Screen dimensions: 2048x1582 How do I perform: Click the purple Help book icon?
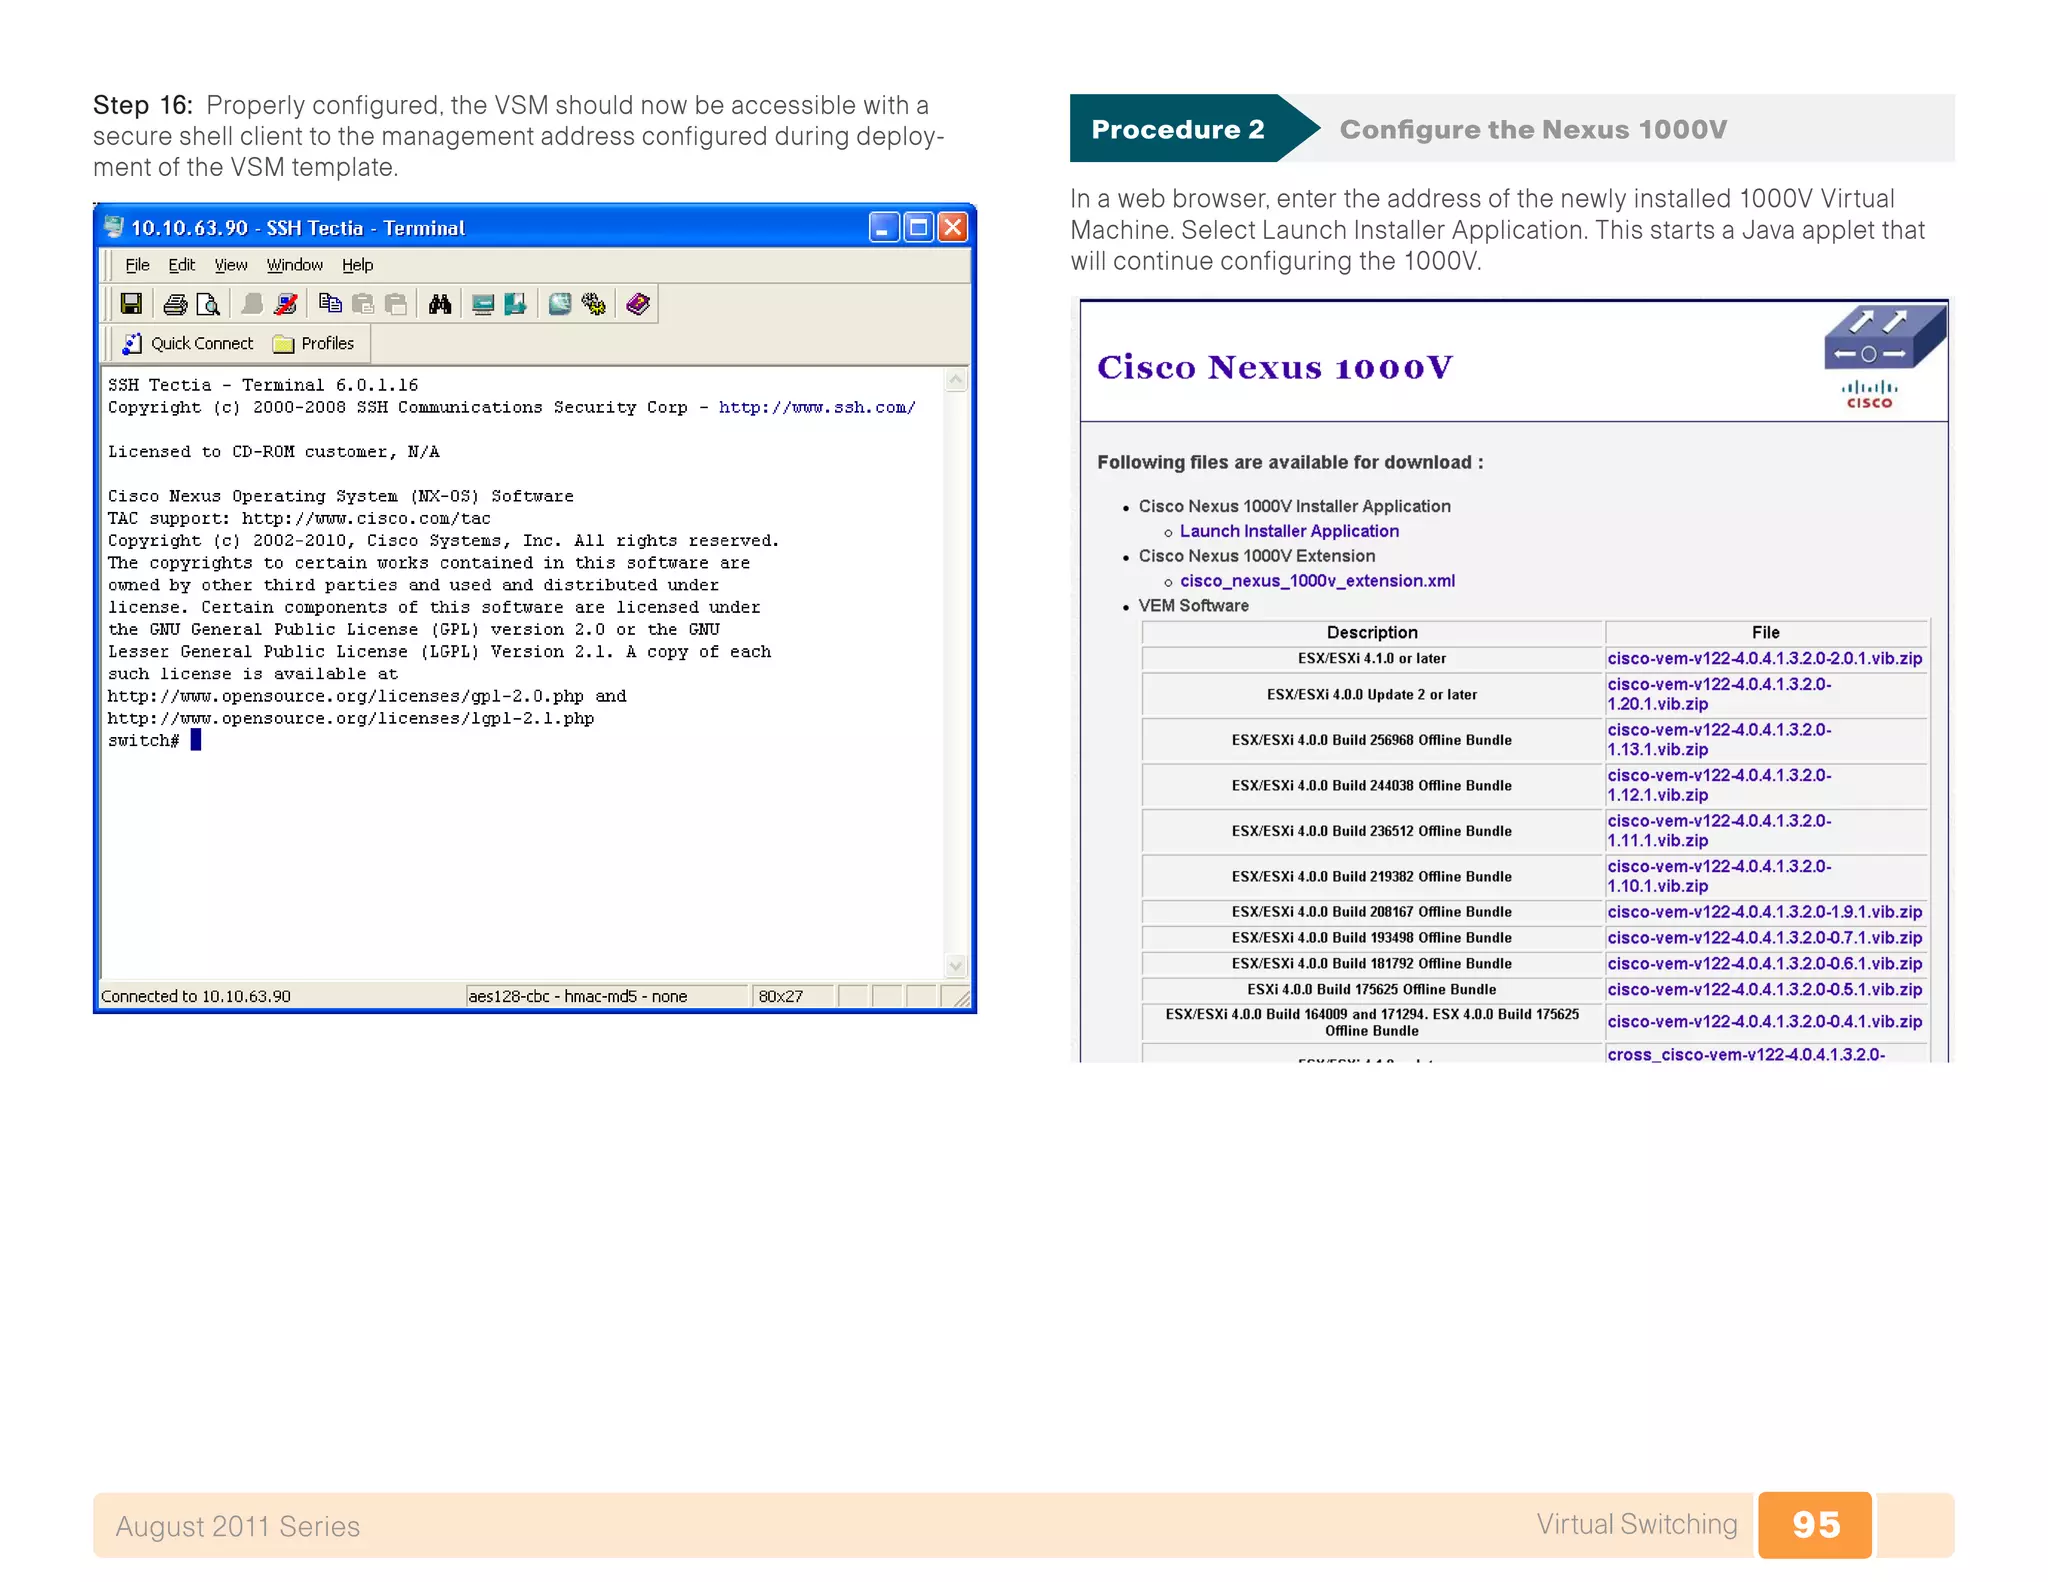pyautogui.click(x=638, y=304)
